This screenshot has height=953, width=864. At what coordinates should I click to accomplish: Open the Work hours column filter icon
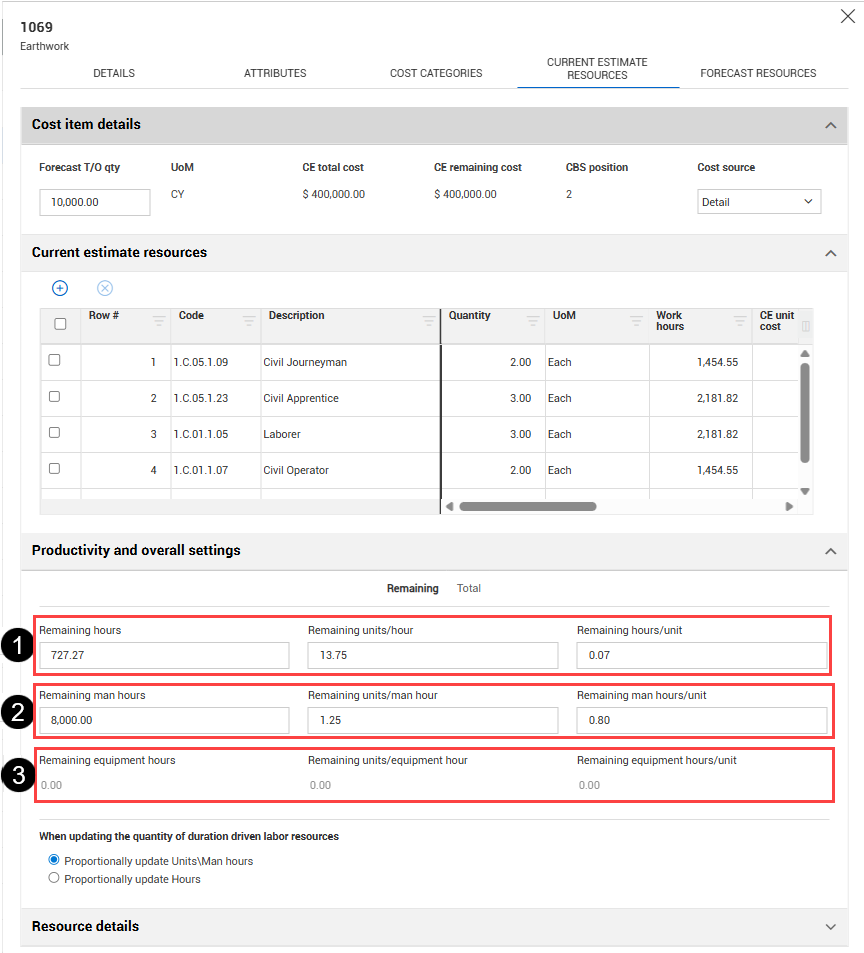[x=740, y=320]
